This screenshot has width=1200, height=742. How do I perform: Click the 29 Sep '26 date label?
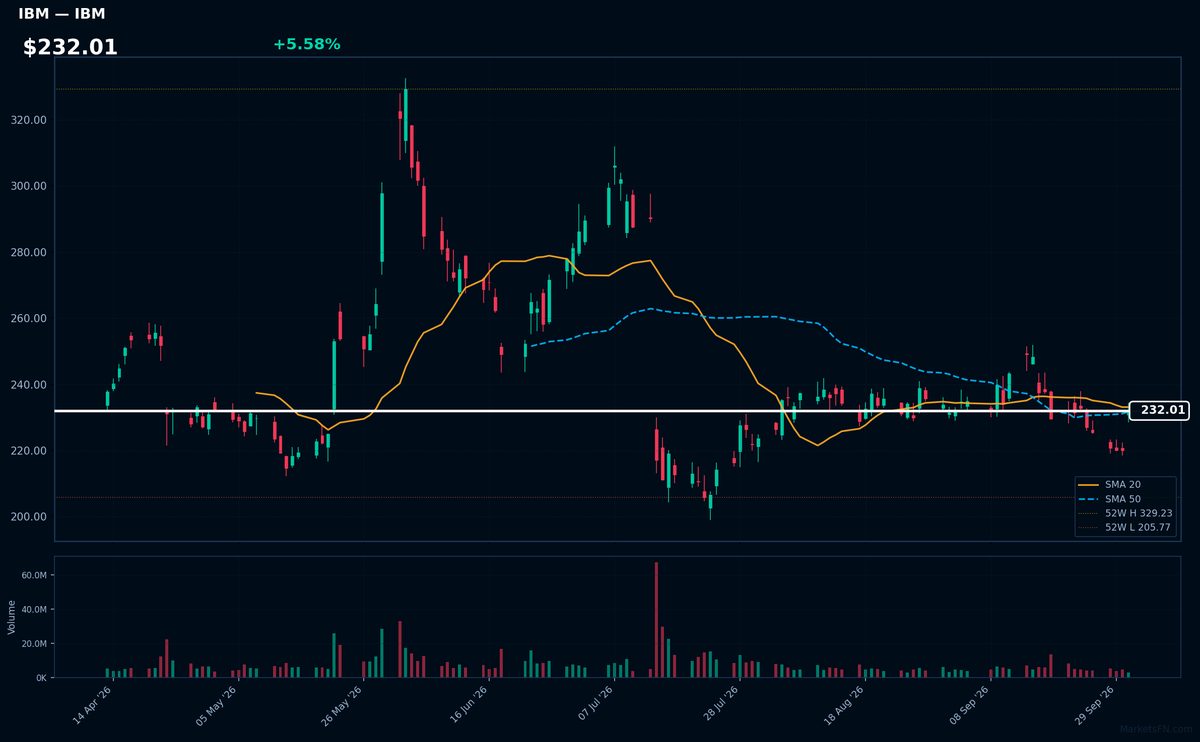(1094, 706)
